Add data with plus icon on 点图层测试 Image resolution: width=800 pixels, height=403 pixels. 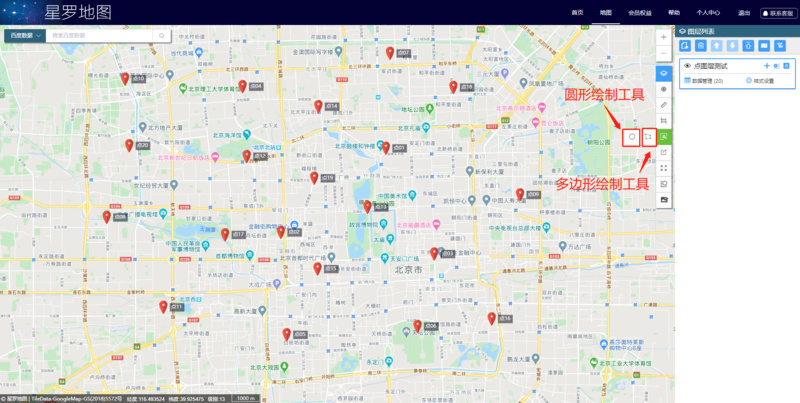[766, 66]
